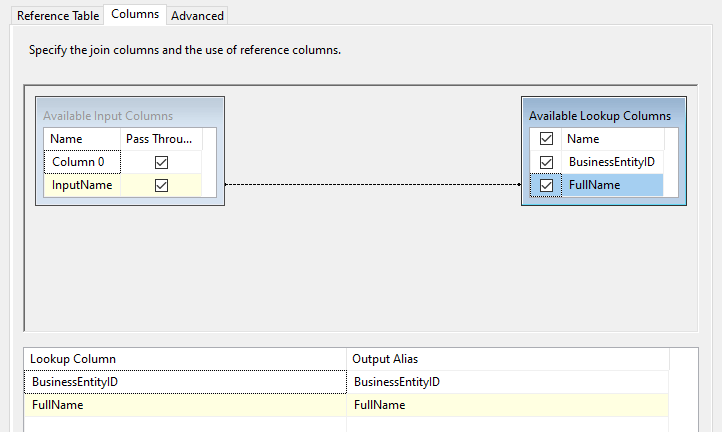
Task: Uncheck the FullName lookup column checkbox
Action: coord(546,185)
